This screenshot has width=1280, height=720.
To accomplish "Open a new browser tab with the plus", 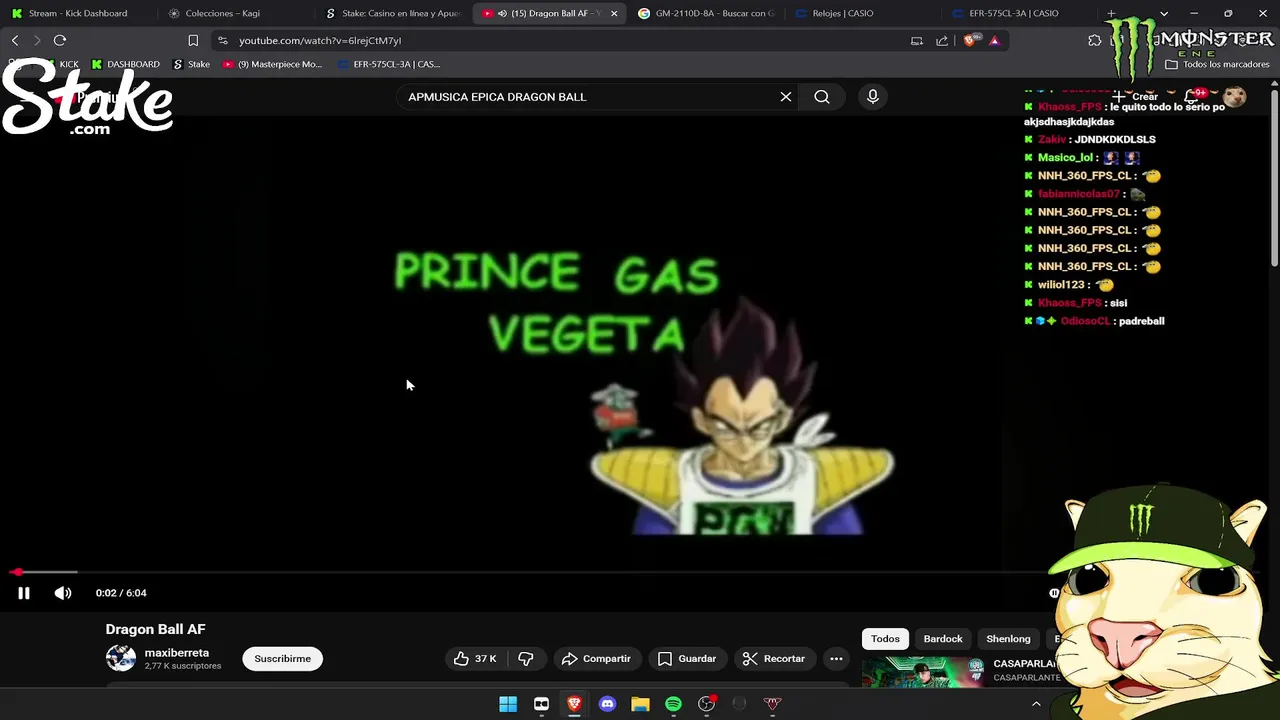I will 1111,13.
